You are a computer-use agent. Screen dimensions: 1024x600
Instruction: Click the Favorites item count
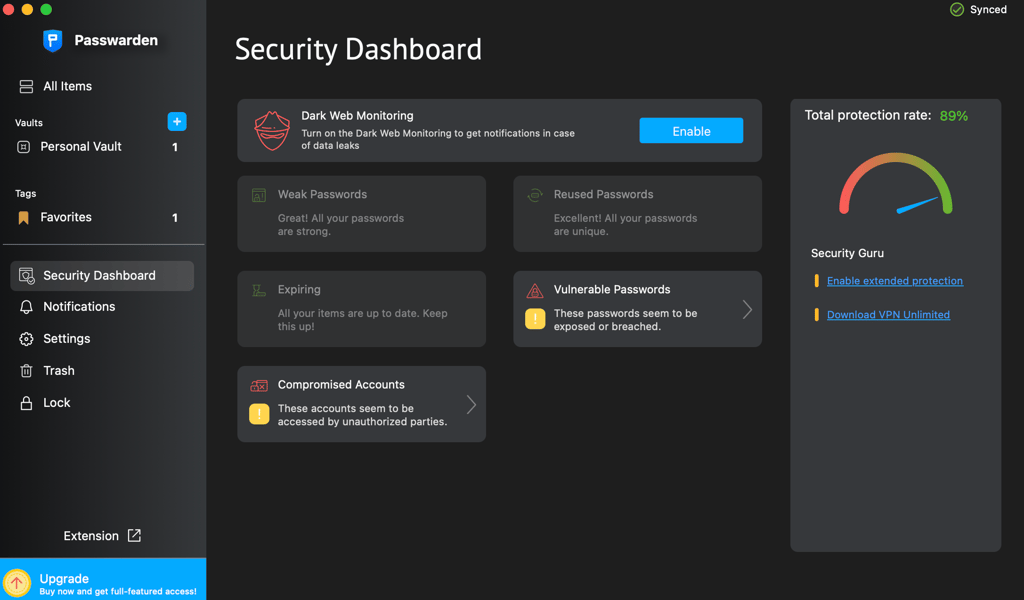pos(174,218)
